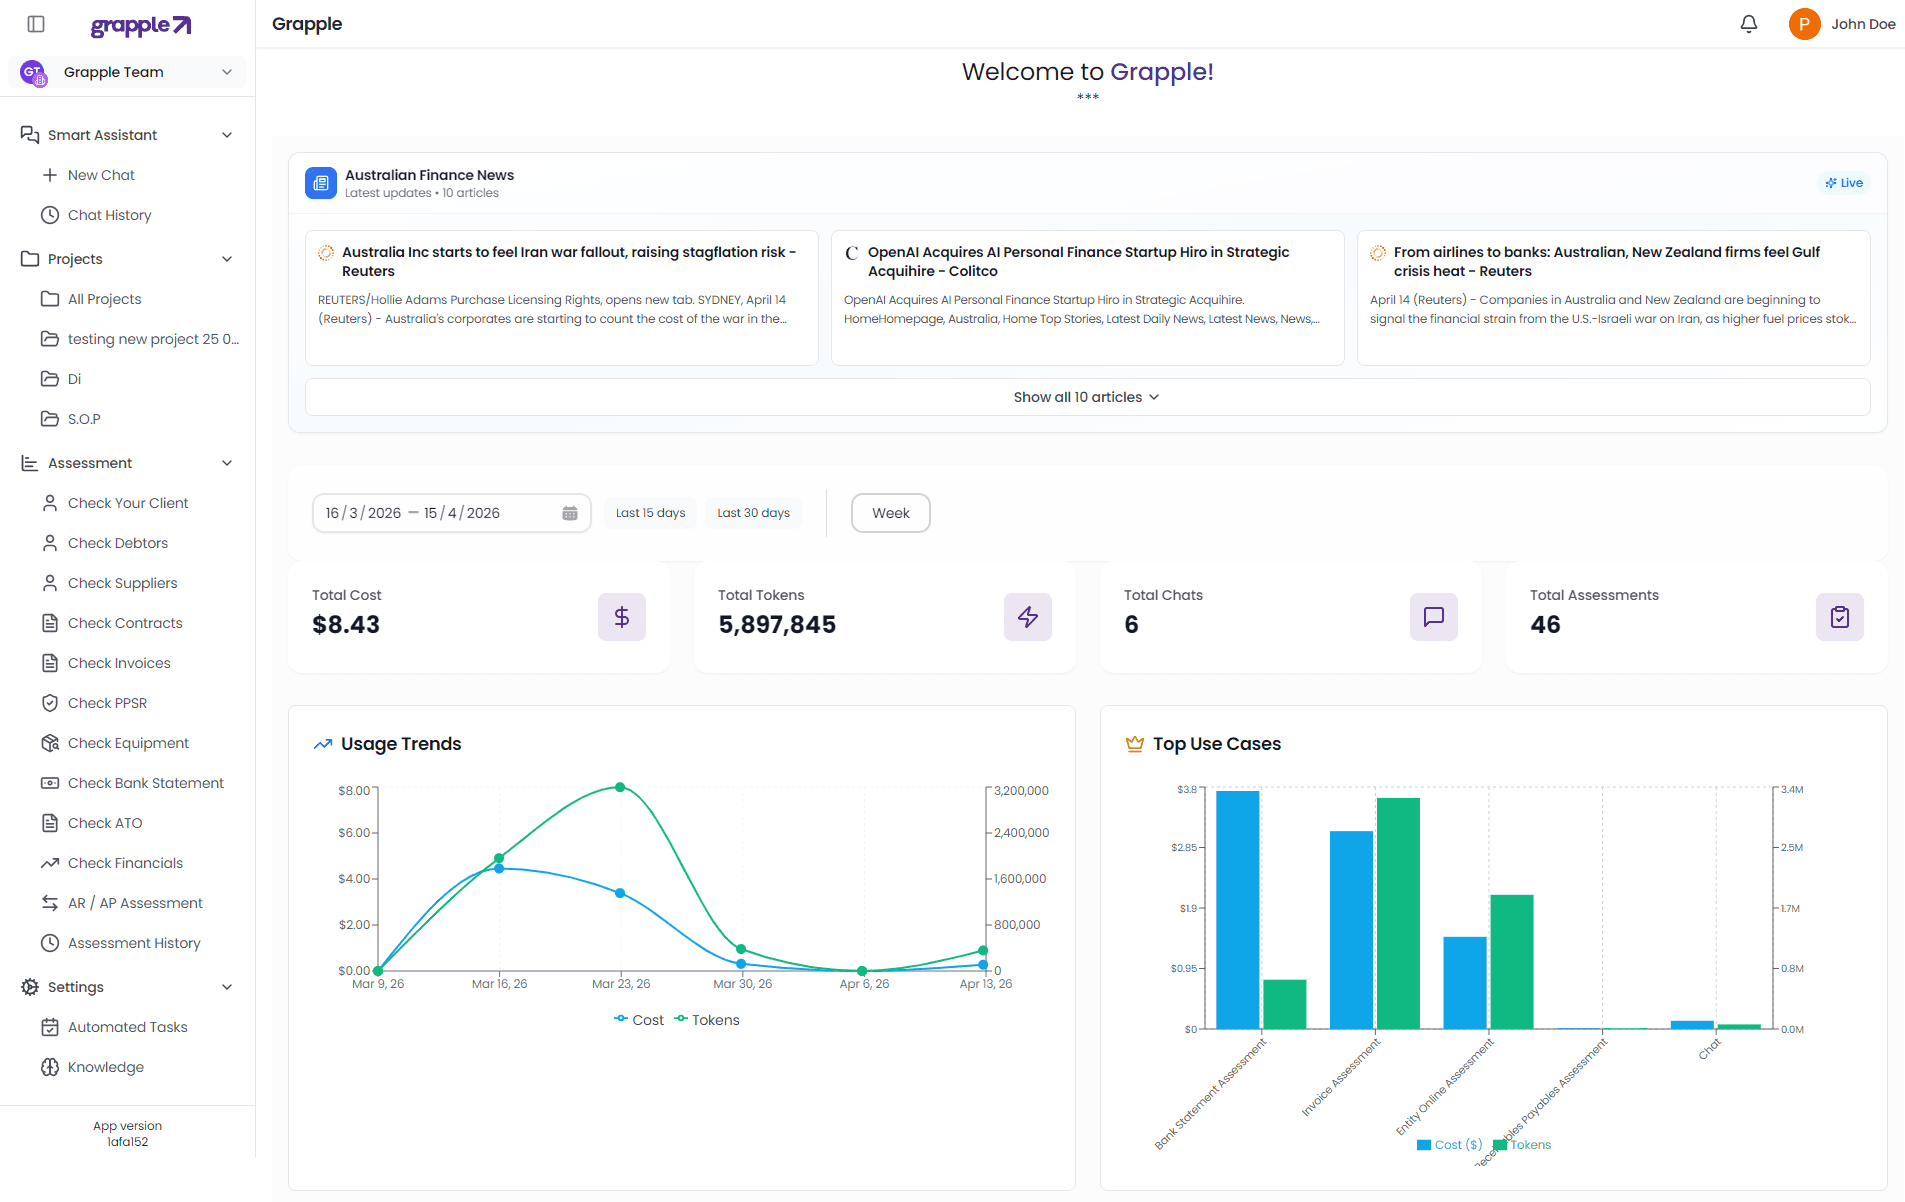Toggle Cost ($) legend in Top Use Cases
Viewport: 1905px width, 1202px height.
point(1449,1145)
